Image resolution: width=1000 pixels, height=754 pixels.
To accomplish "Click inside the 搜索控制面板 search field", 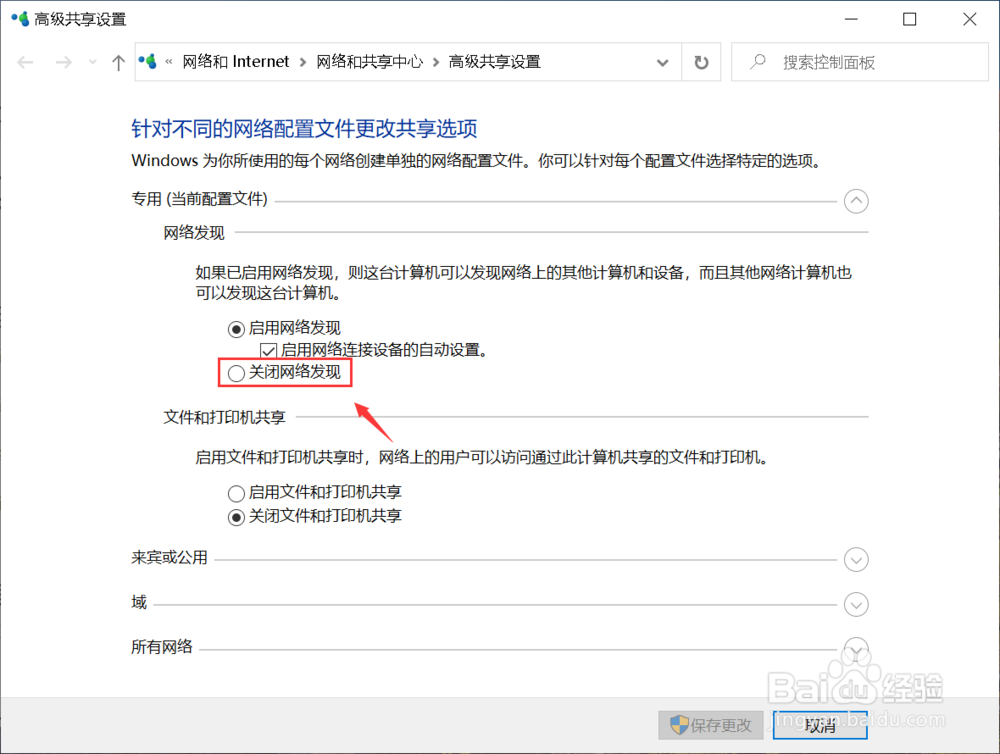I will point(850,61).
